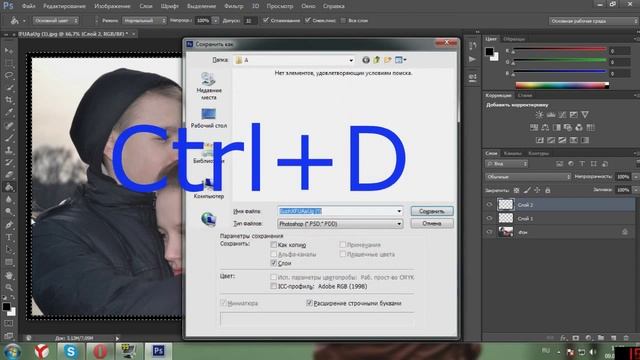Image resolution: width=640 pixels, height=360 pixels.
Task: Select Слой 1 layer thumbnail
Action: [506, 218]
